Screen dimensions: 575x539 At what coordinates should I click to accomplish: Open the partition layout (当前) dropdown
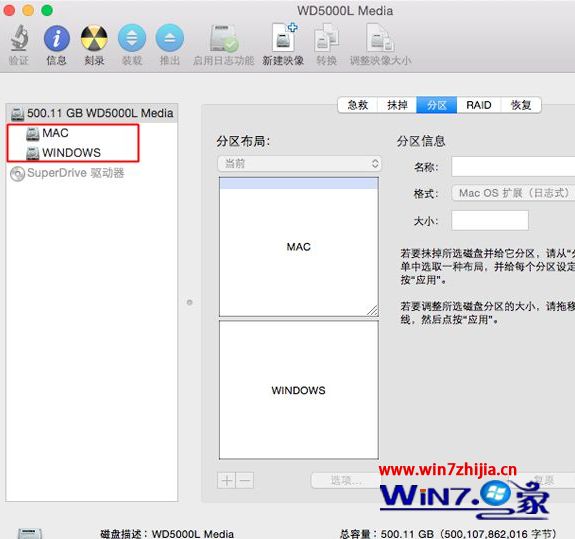(x=299, y=164)
